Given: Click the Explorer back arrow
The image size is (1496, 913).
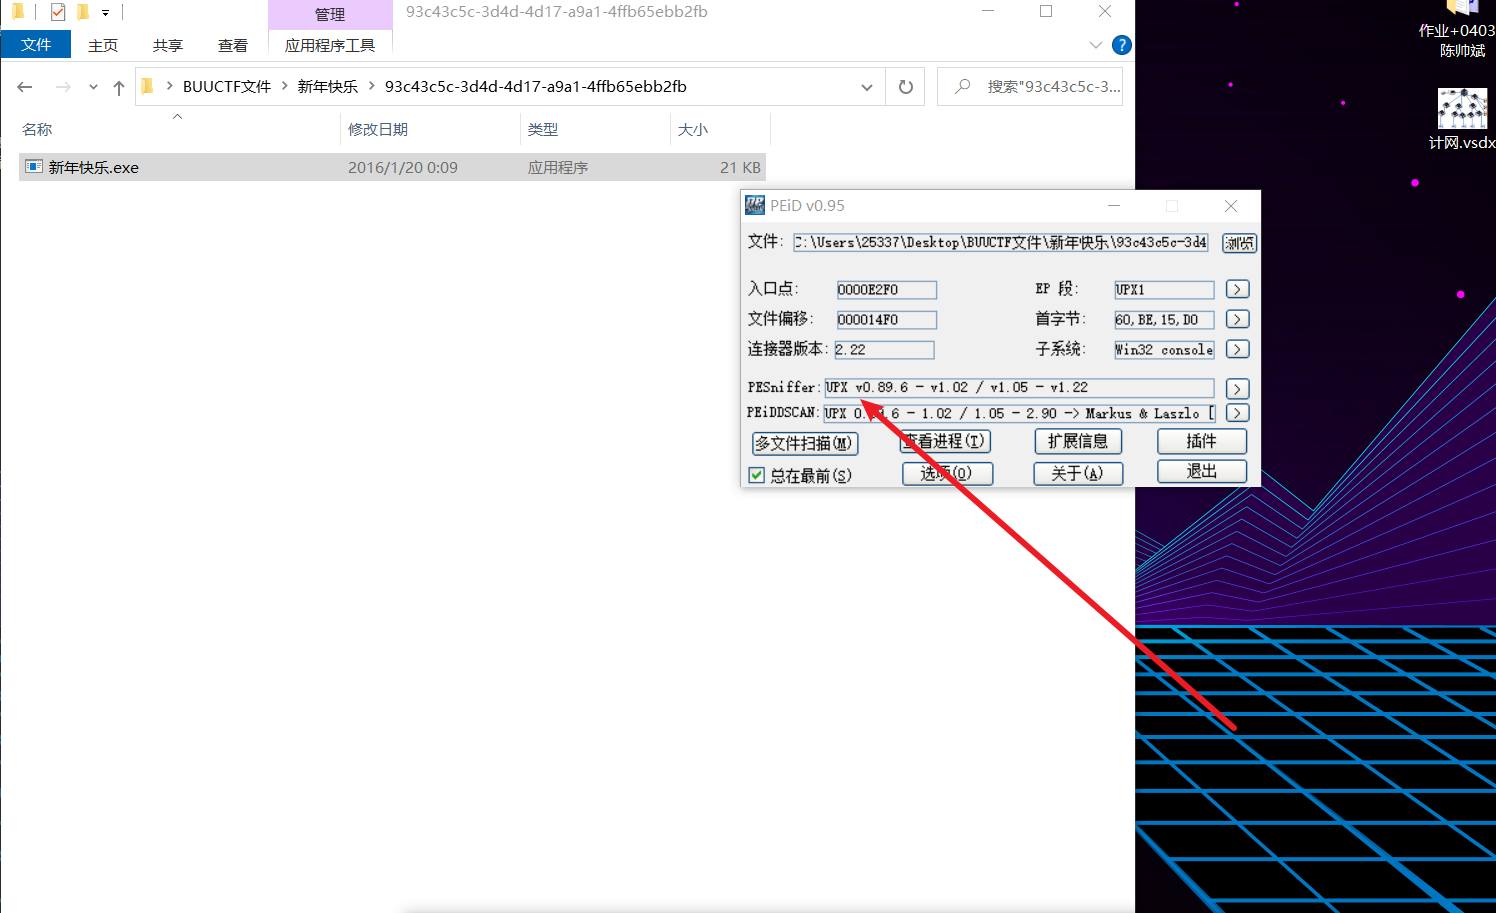Looking at the screenshot, I should click(x=25, y=87).
